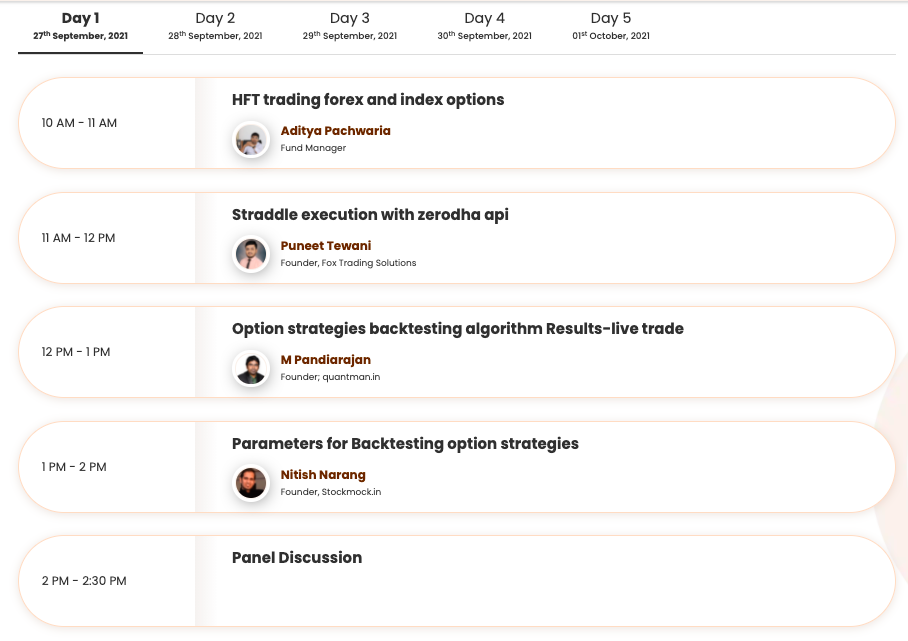Click Parameters for Backtesting option strategies title
The width and height of the screenshot is (908, 641).
[x=405, y=444]
